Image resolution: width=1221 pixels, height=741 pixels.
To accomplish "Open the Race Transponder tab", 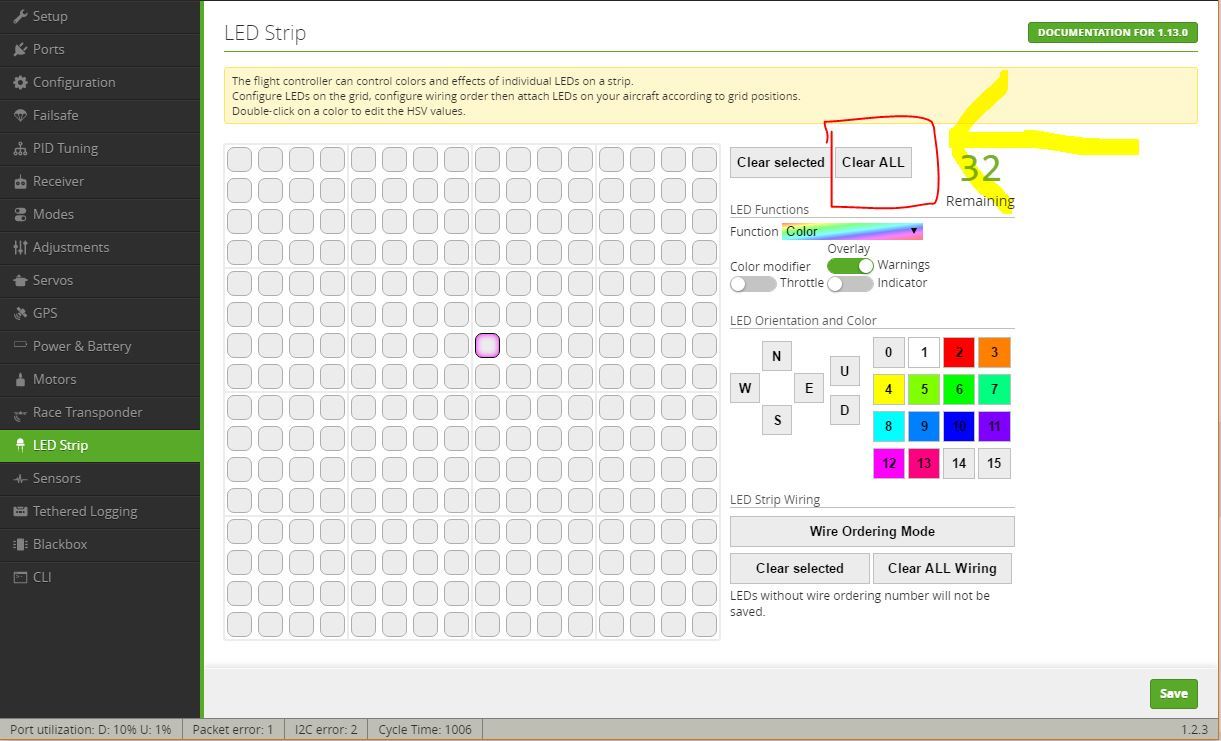I will tap(100, 412).
